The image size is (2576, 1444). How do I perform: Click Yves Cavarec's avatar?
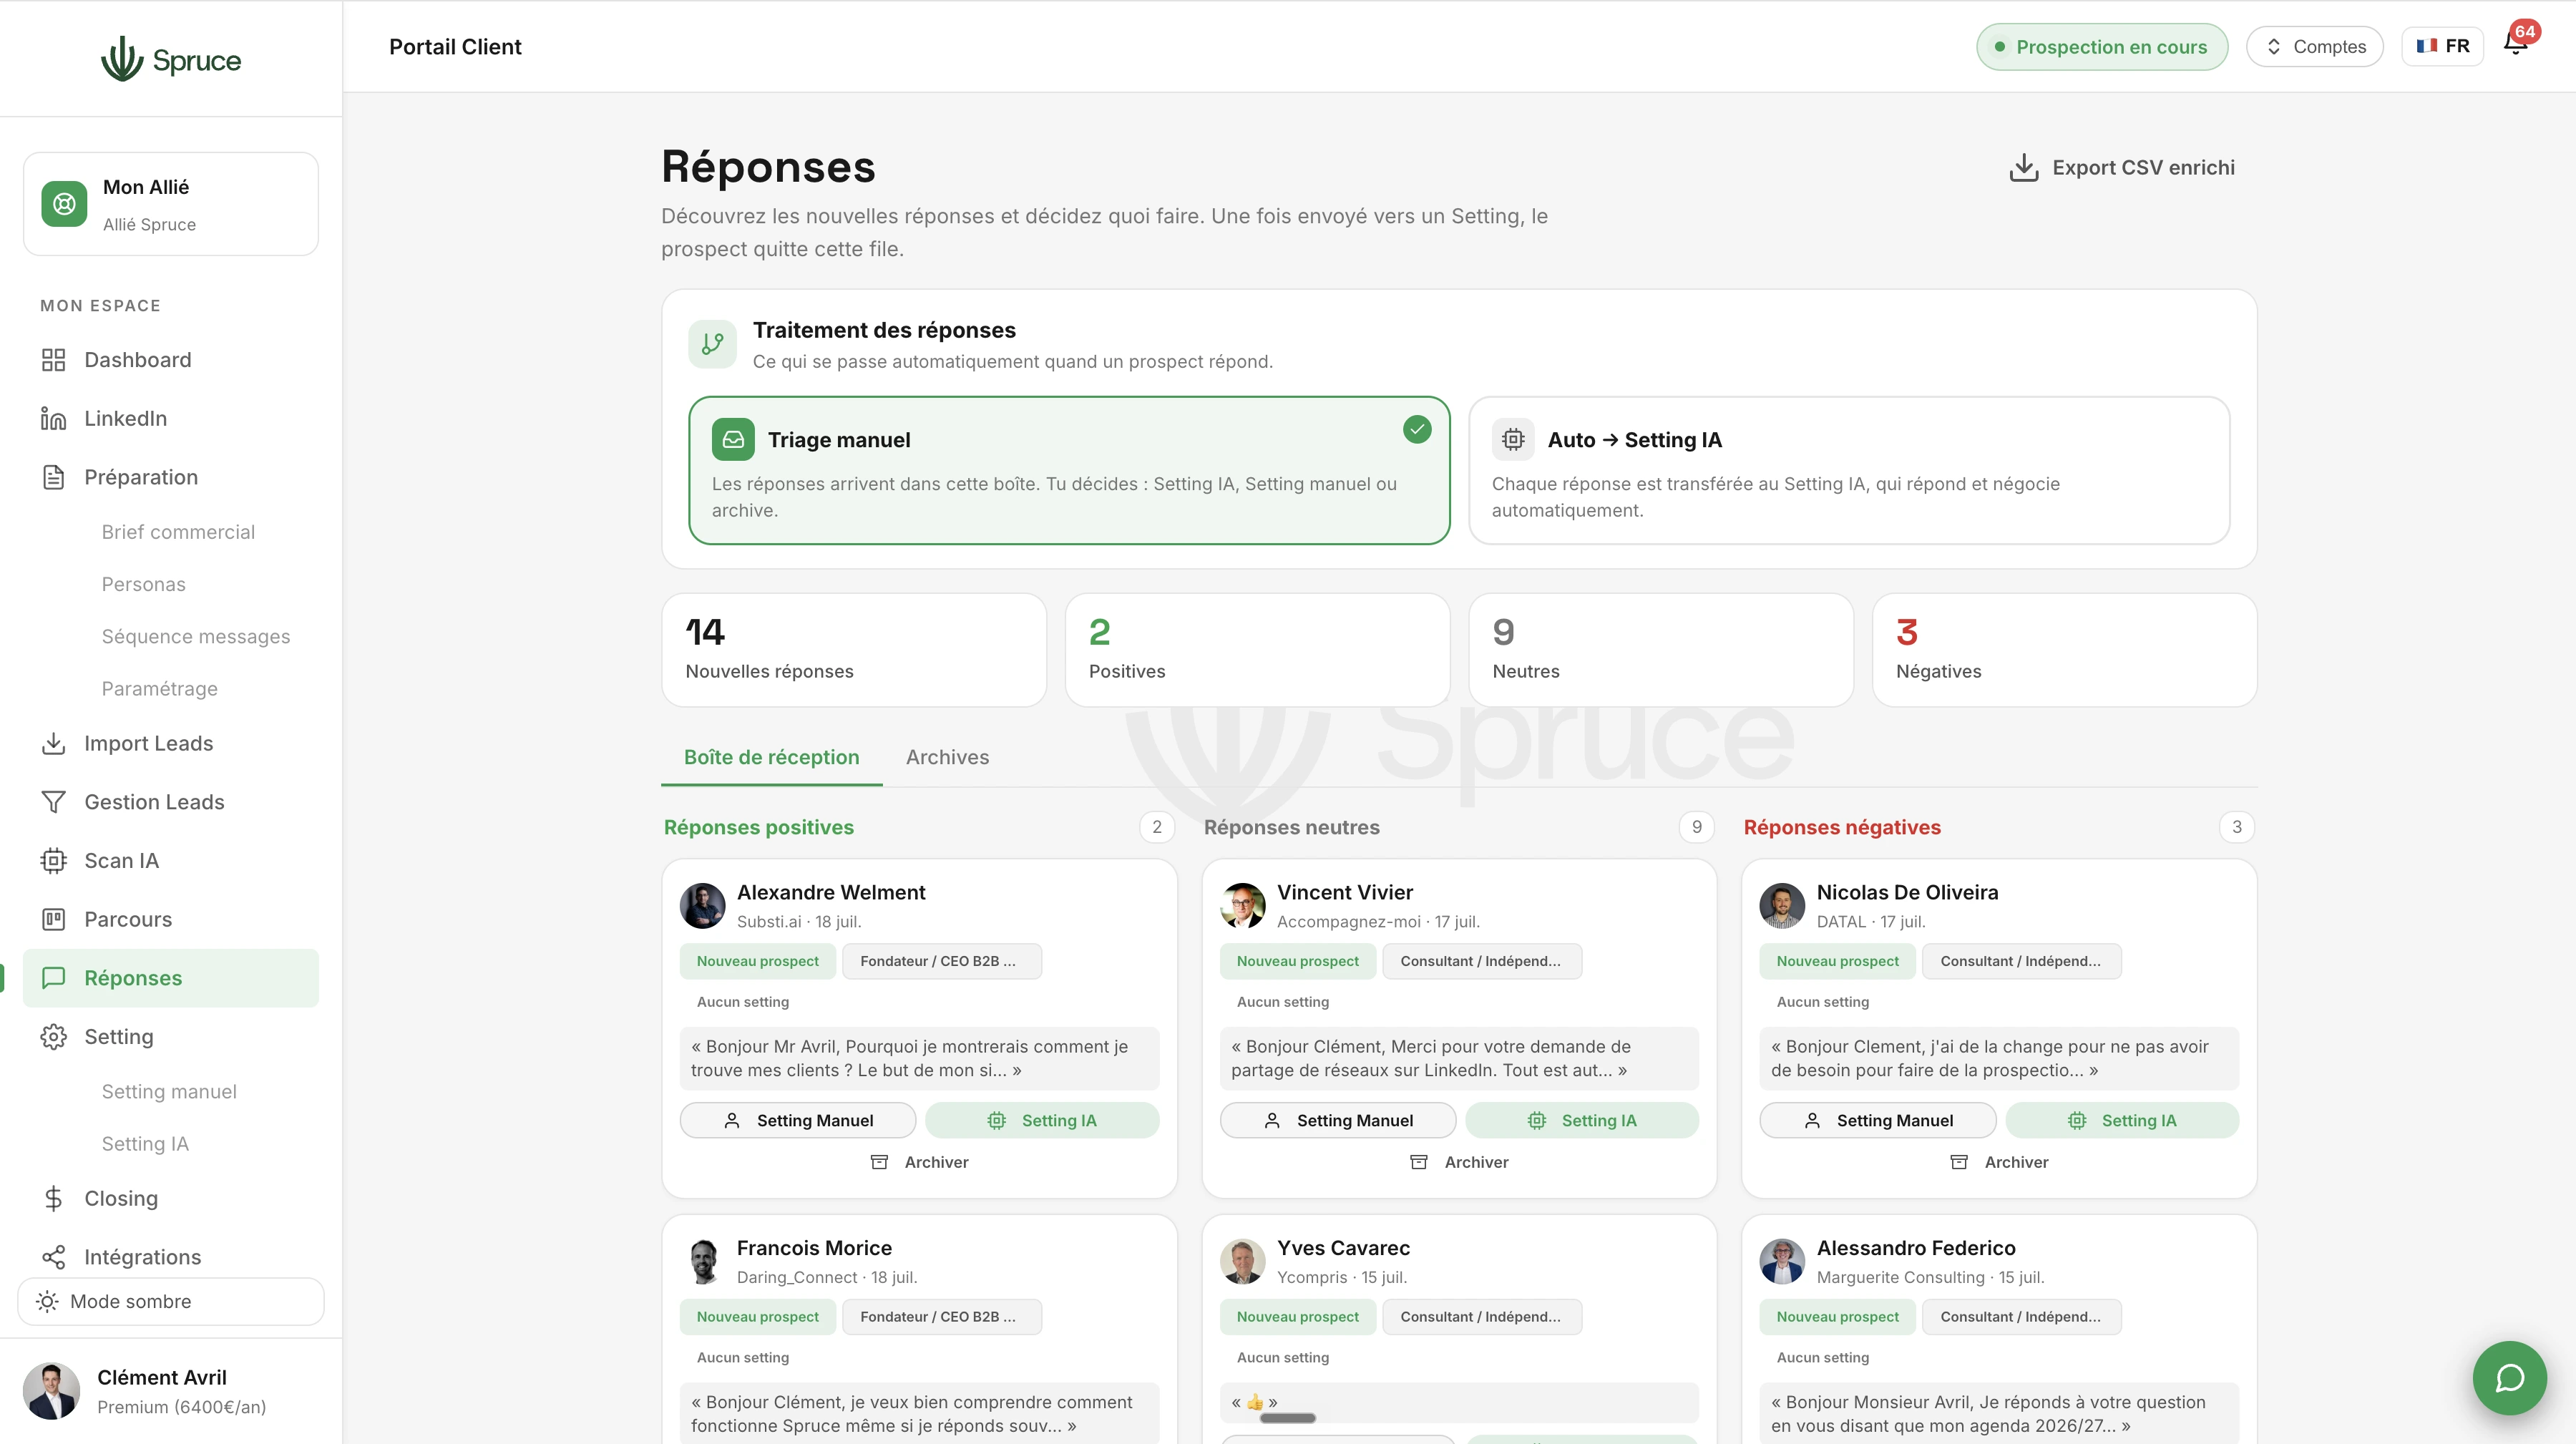(1243, 1261)
